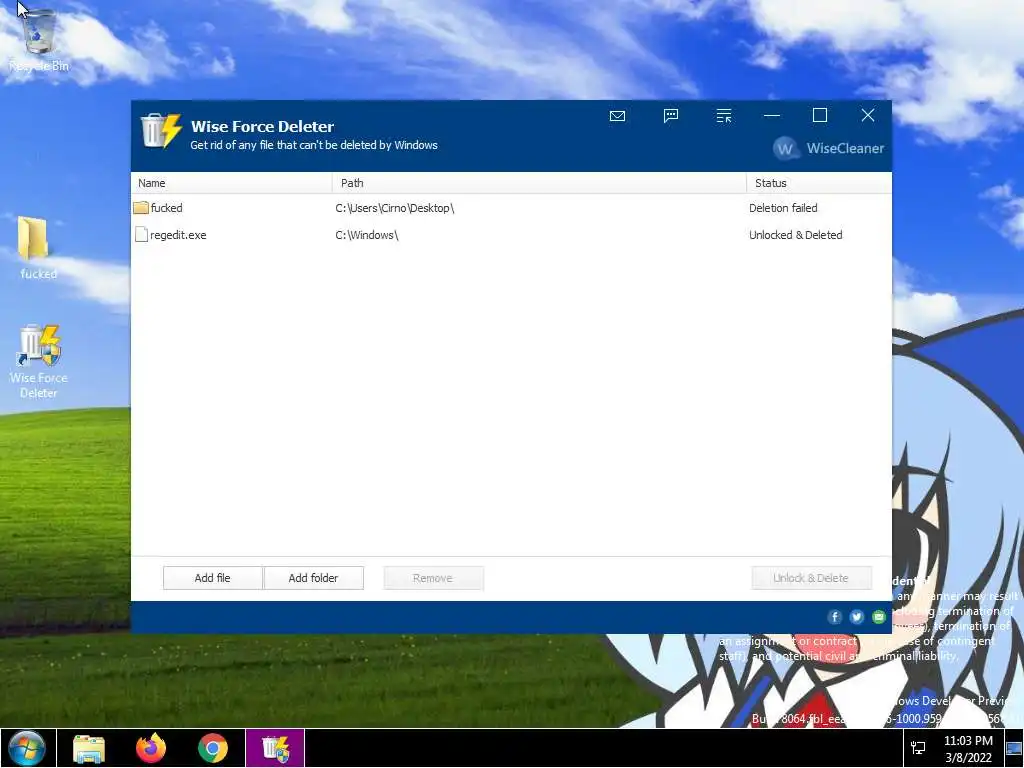Open File Explorer from the taskbar
1024x768 pixels.
pos(89,748)
